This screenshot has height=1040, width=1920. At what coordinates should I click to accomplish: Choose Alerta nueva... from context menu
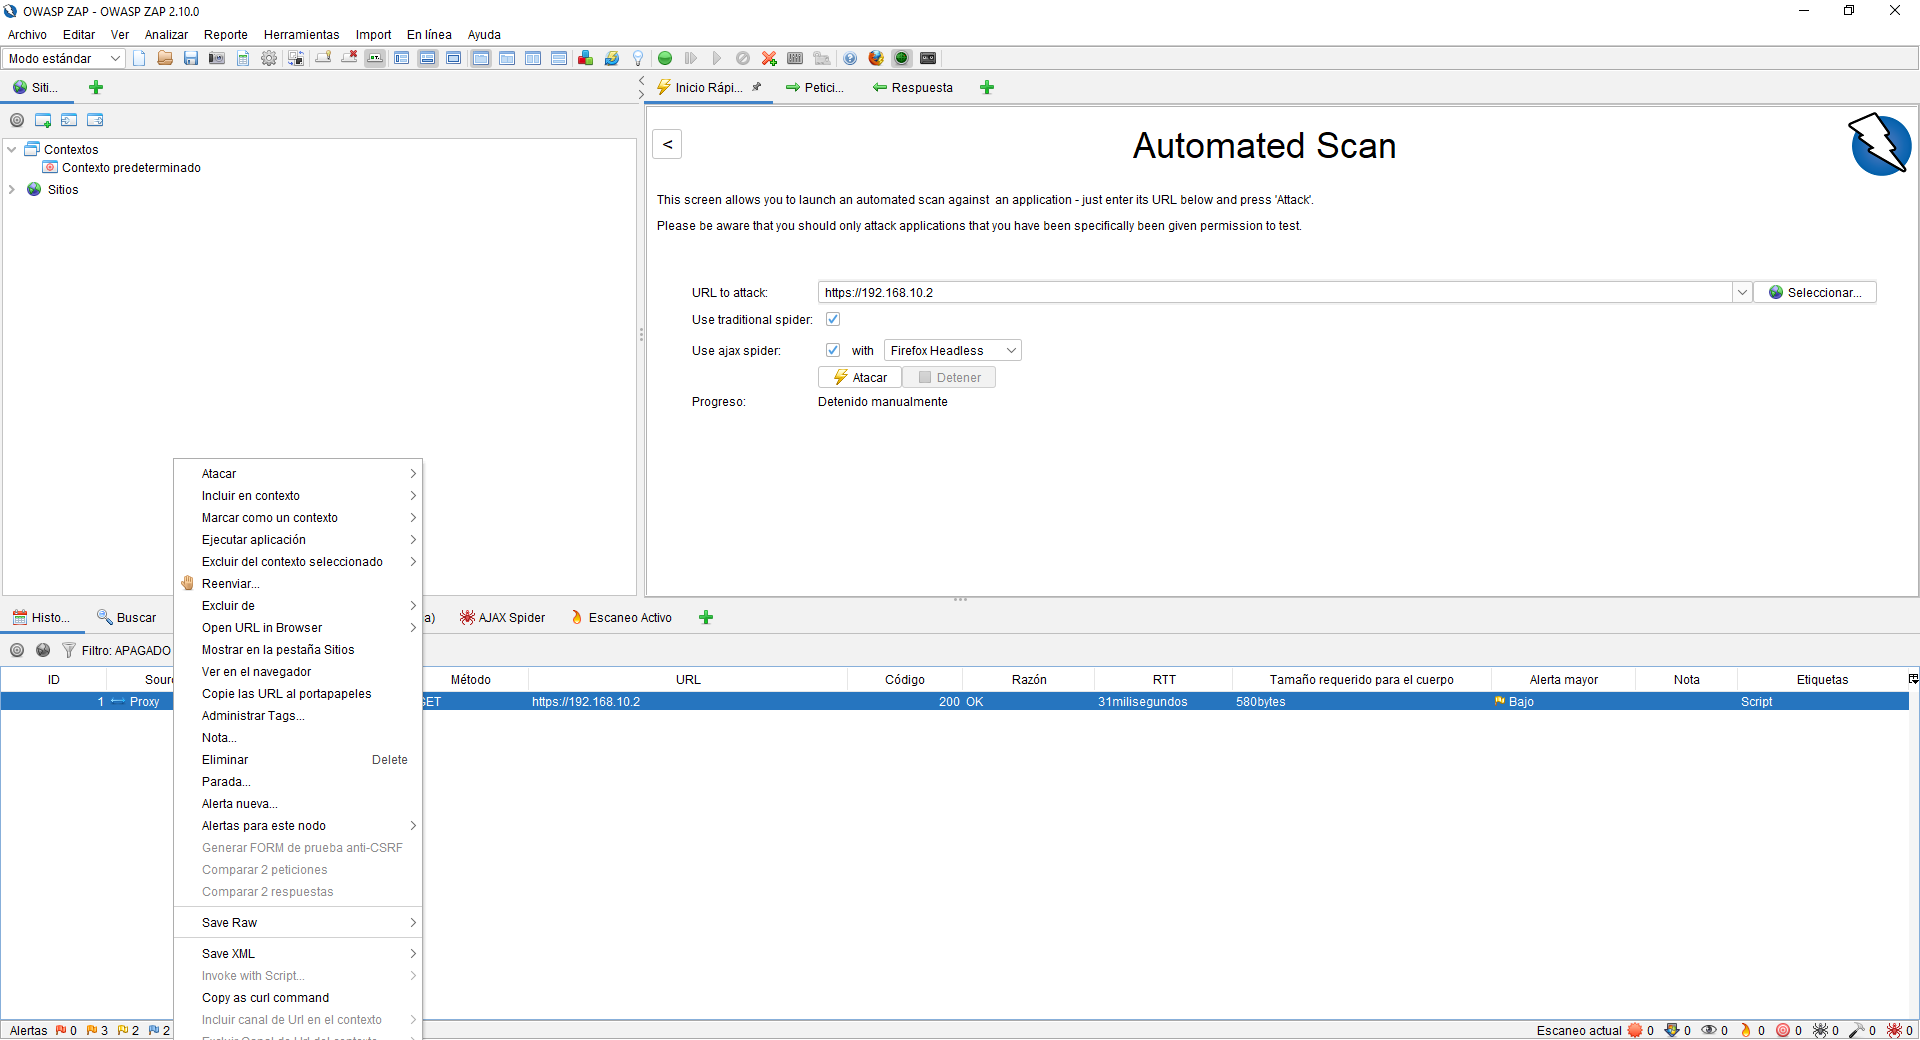pyautogui.click(x=298, y=803)
